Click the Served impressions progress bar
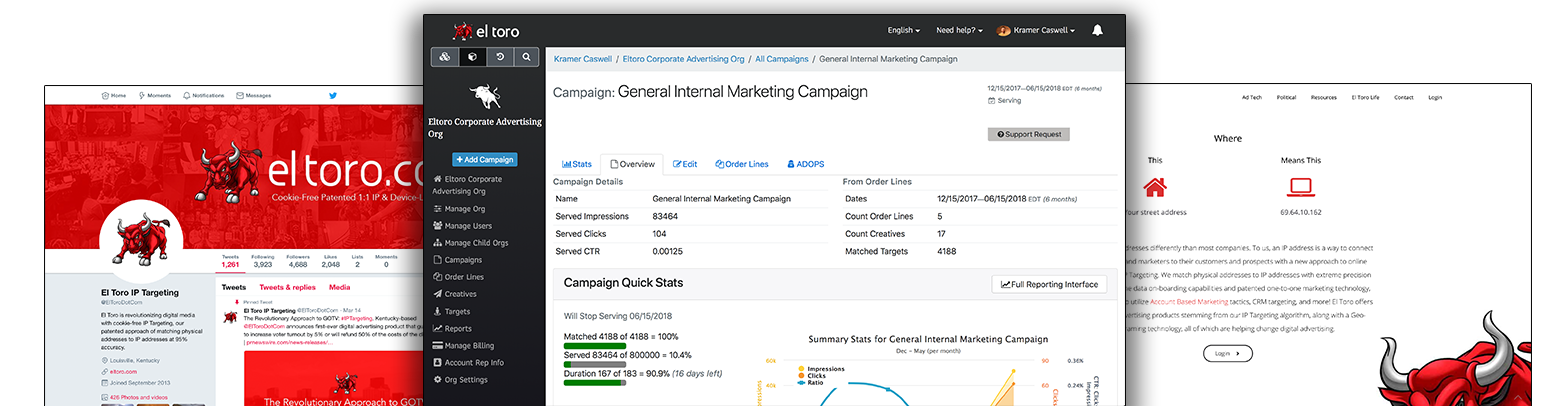 [x=595, y=364]
